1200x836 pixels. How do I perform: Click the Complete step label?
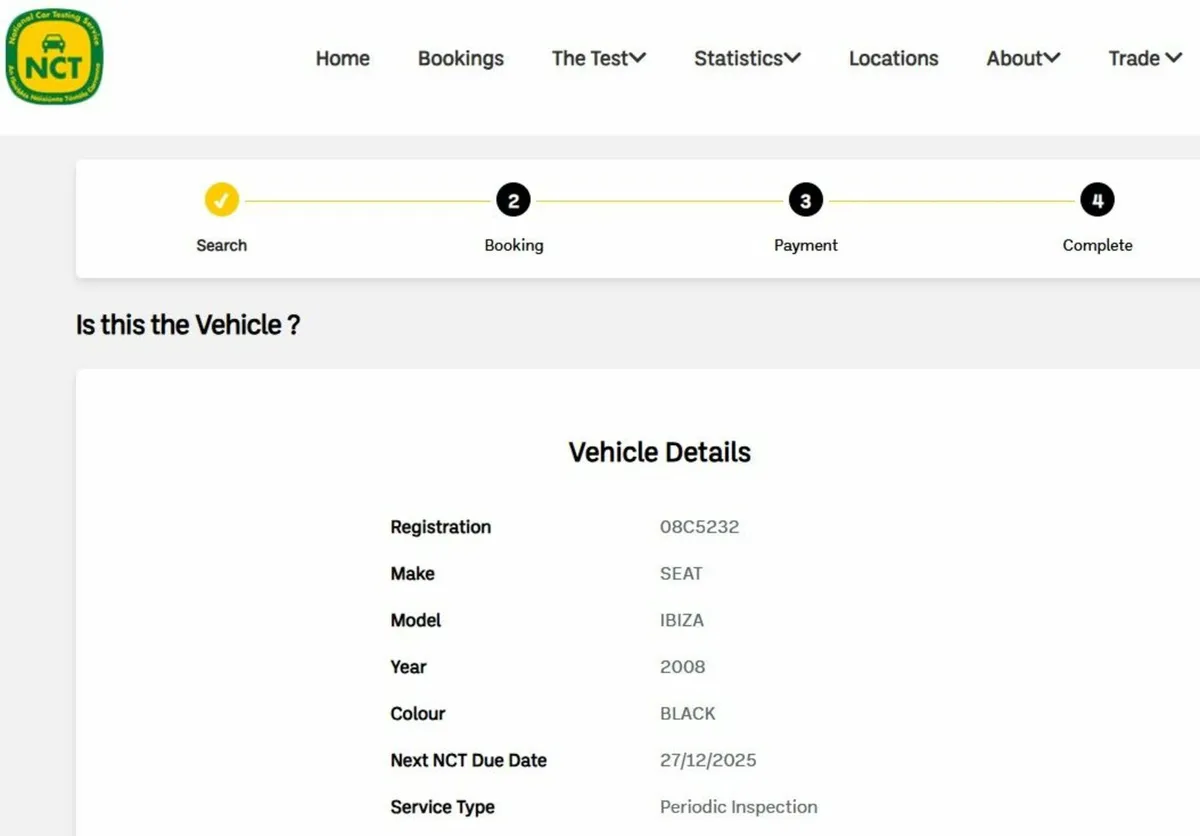(1097, 245)
